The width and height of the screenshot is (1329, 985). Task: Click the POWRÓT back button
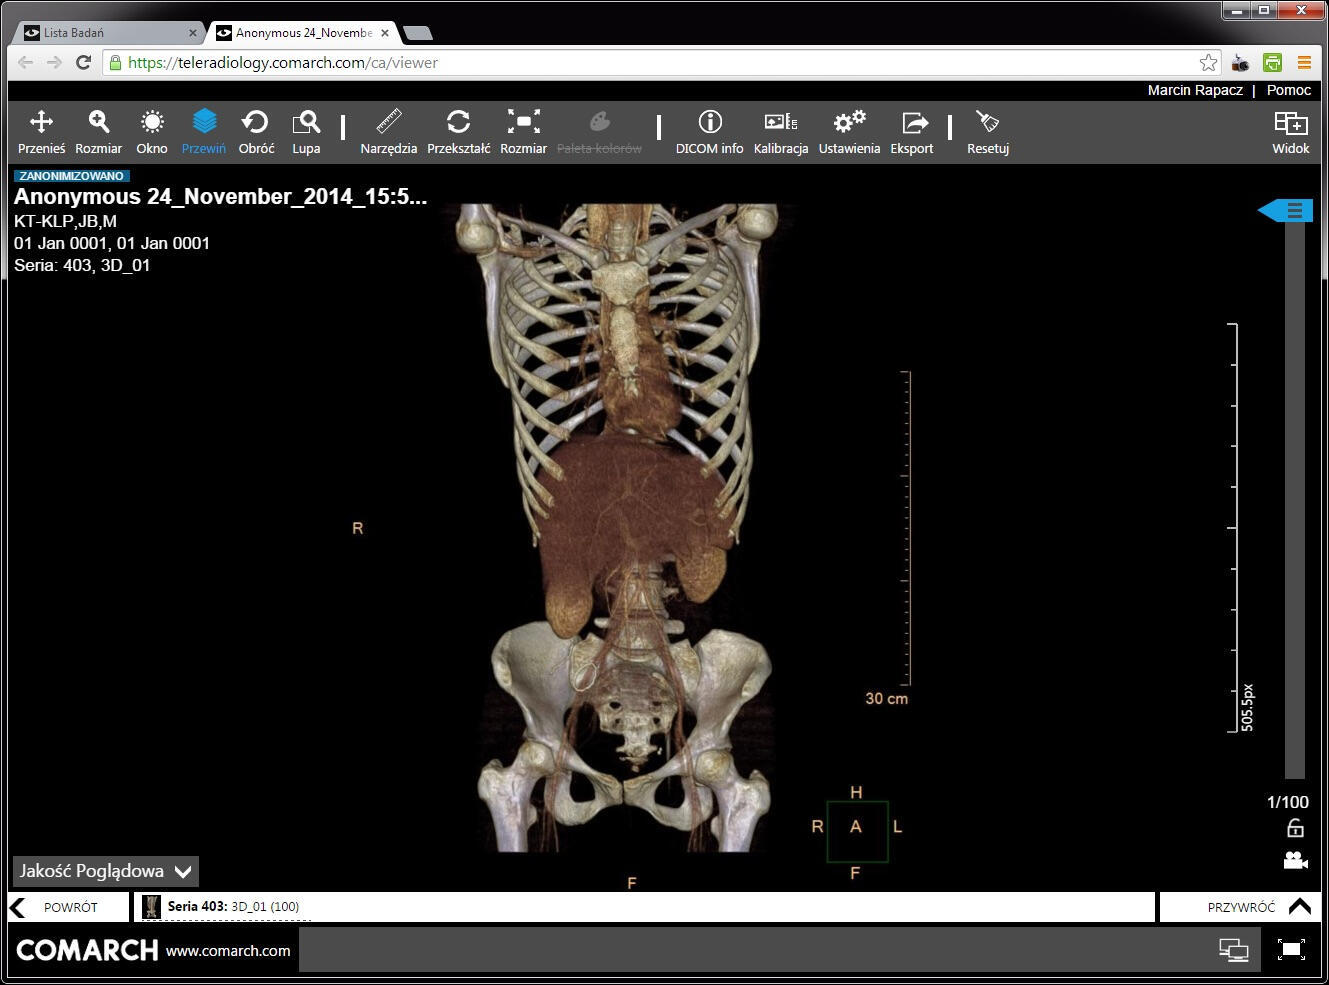[x=68, y=907]
